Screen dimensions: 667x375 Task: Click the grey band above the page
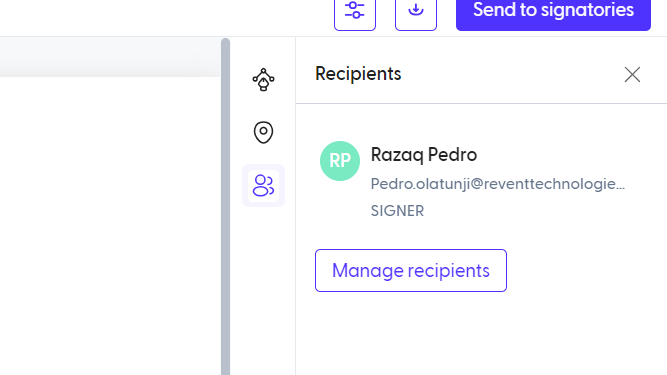click(110, 57)
